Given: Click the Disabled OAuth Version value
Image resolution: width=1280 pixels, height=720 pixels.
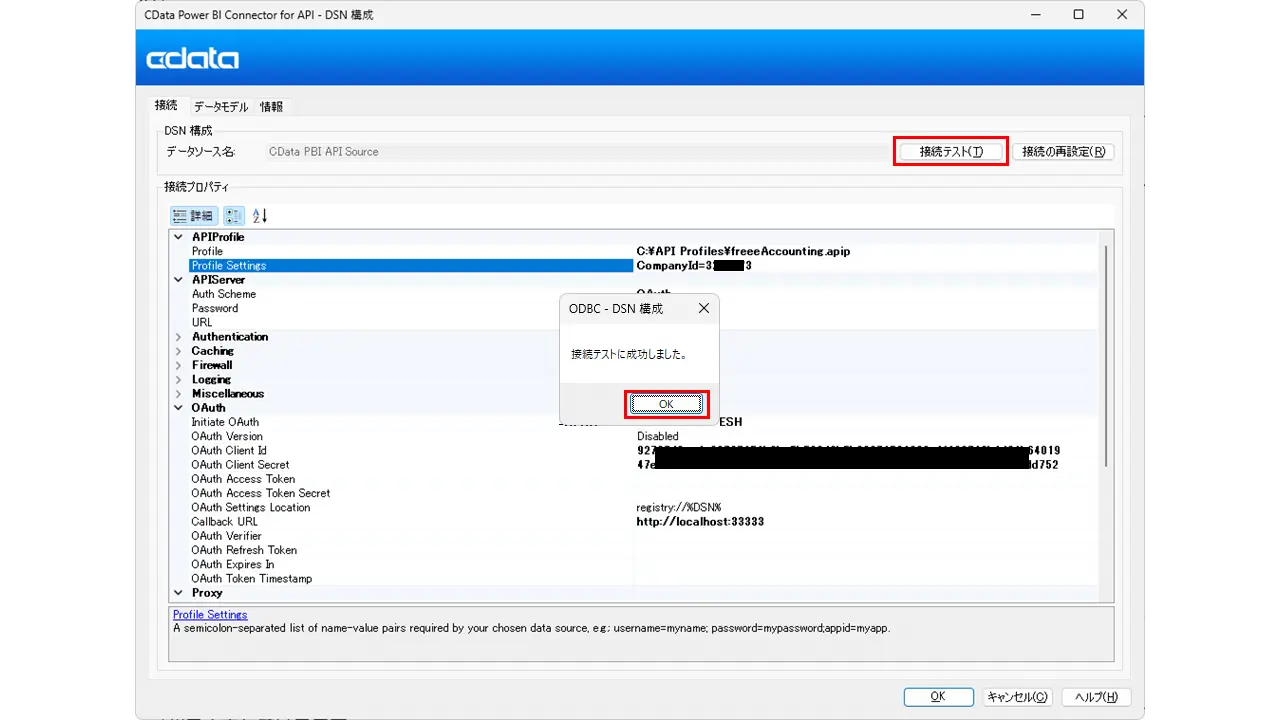Looking at the screenshot, I should [658, 436].
